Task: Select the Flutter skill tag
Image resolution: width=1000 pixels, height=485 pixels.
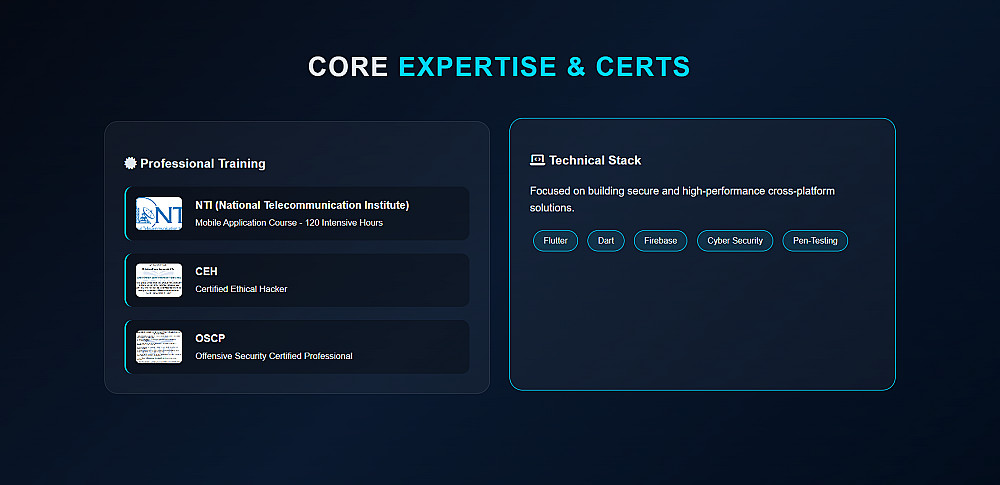Action: (555, 241)
